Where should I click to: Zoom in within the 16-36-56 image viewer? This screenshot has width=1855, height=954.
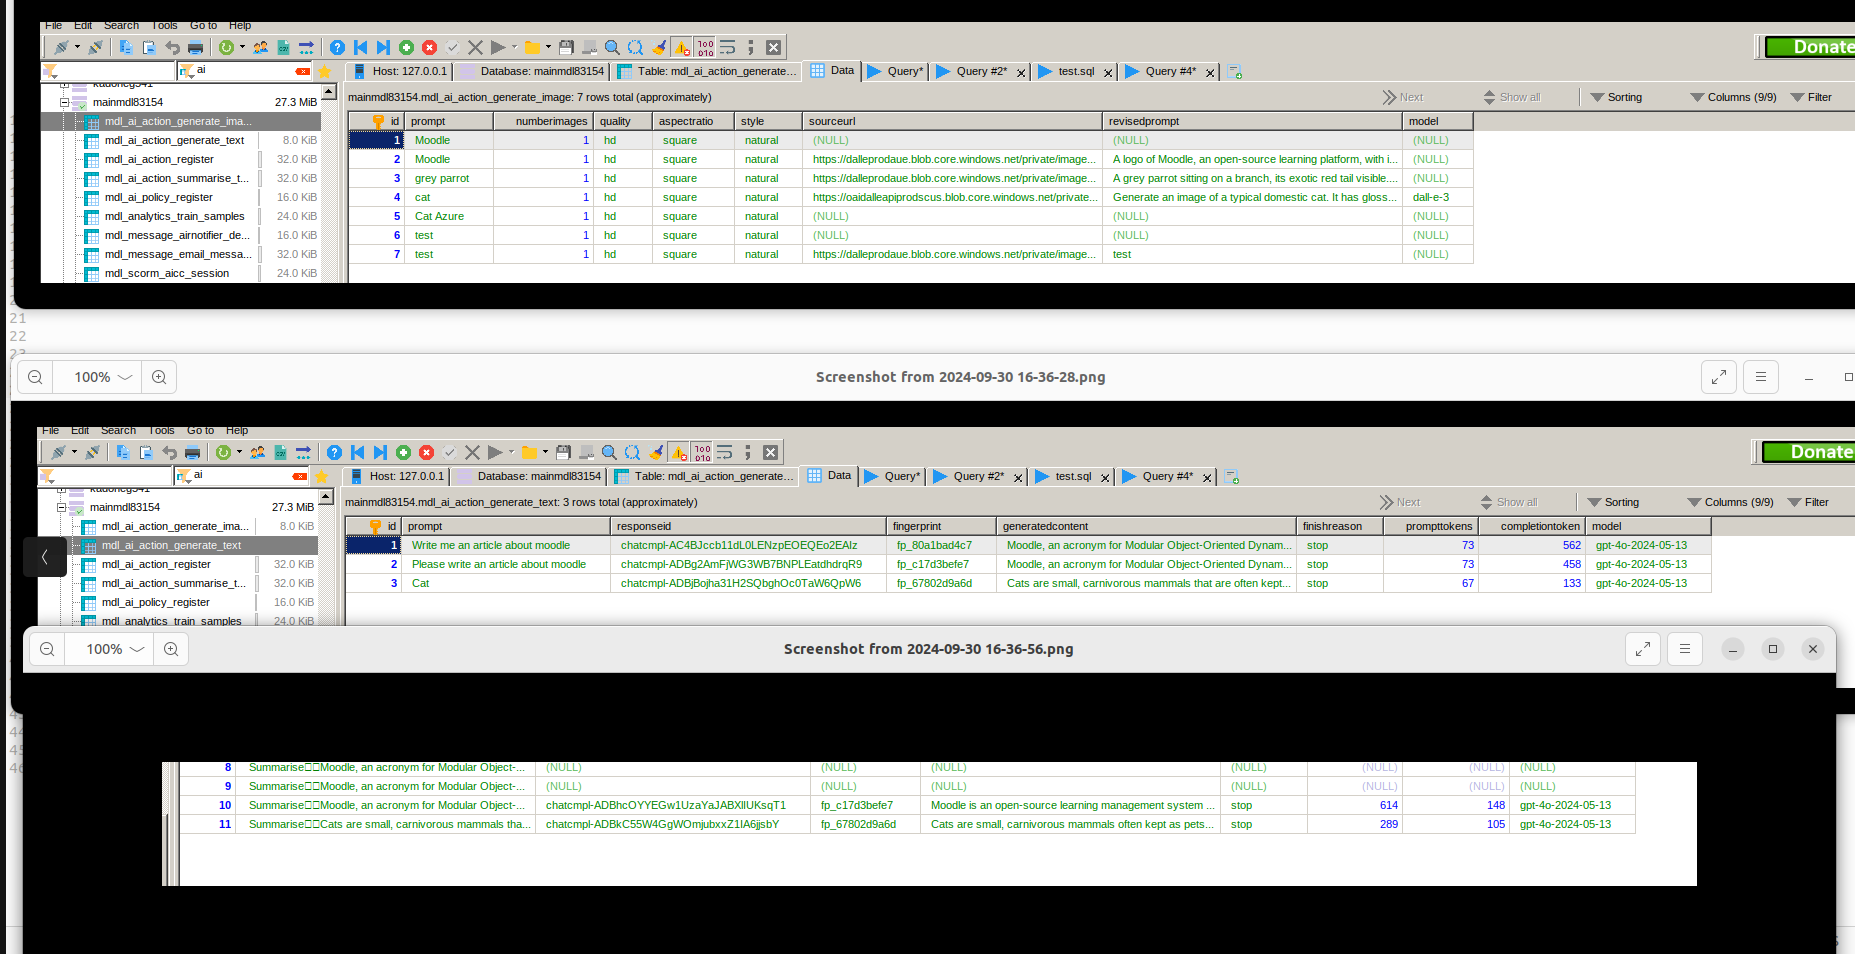[171, 649]
